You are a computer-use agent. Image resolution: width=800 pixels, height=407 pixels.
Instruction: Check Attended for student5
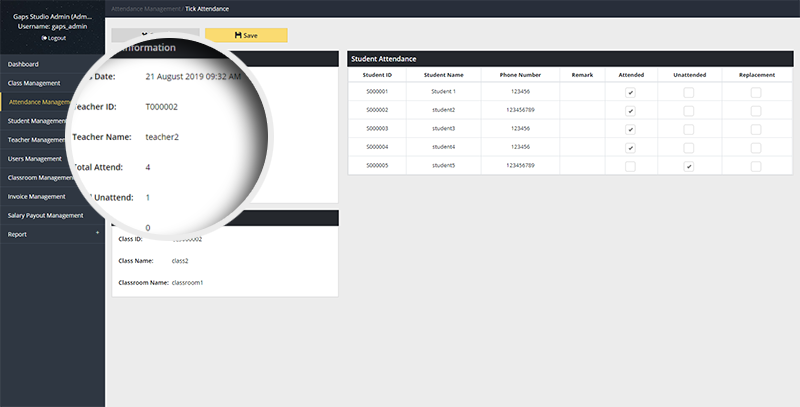coord(630,166)
